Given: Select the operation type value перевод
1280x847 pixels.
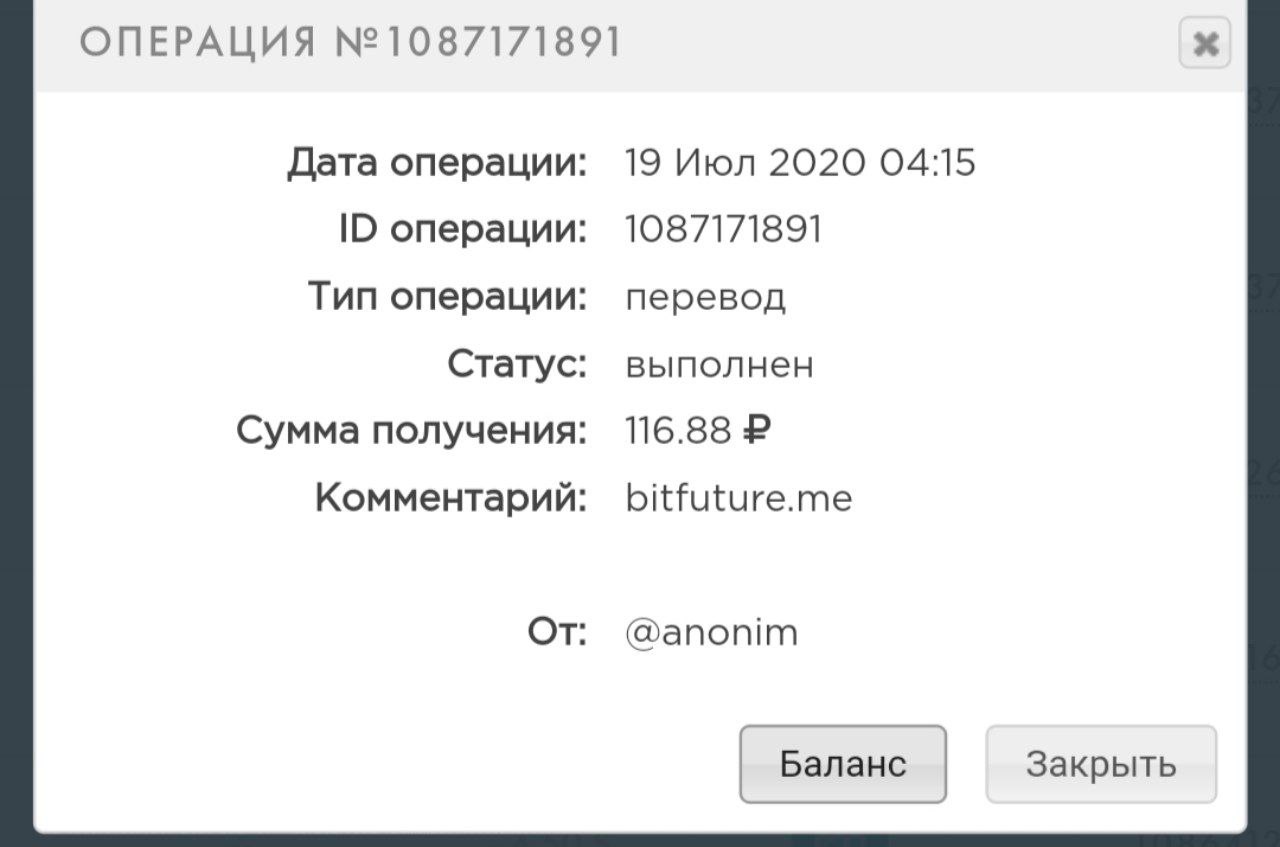Looking at the screenshot, I should pyautogui.click(x=705, y=297).
